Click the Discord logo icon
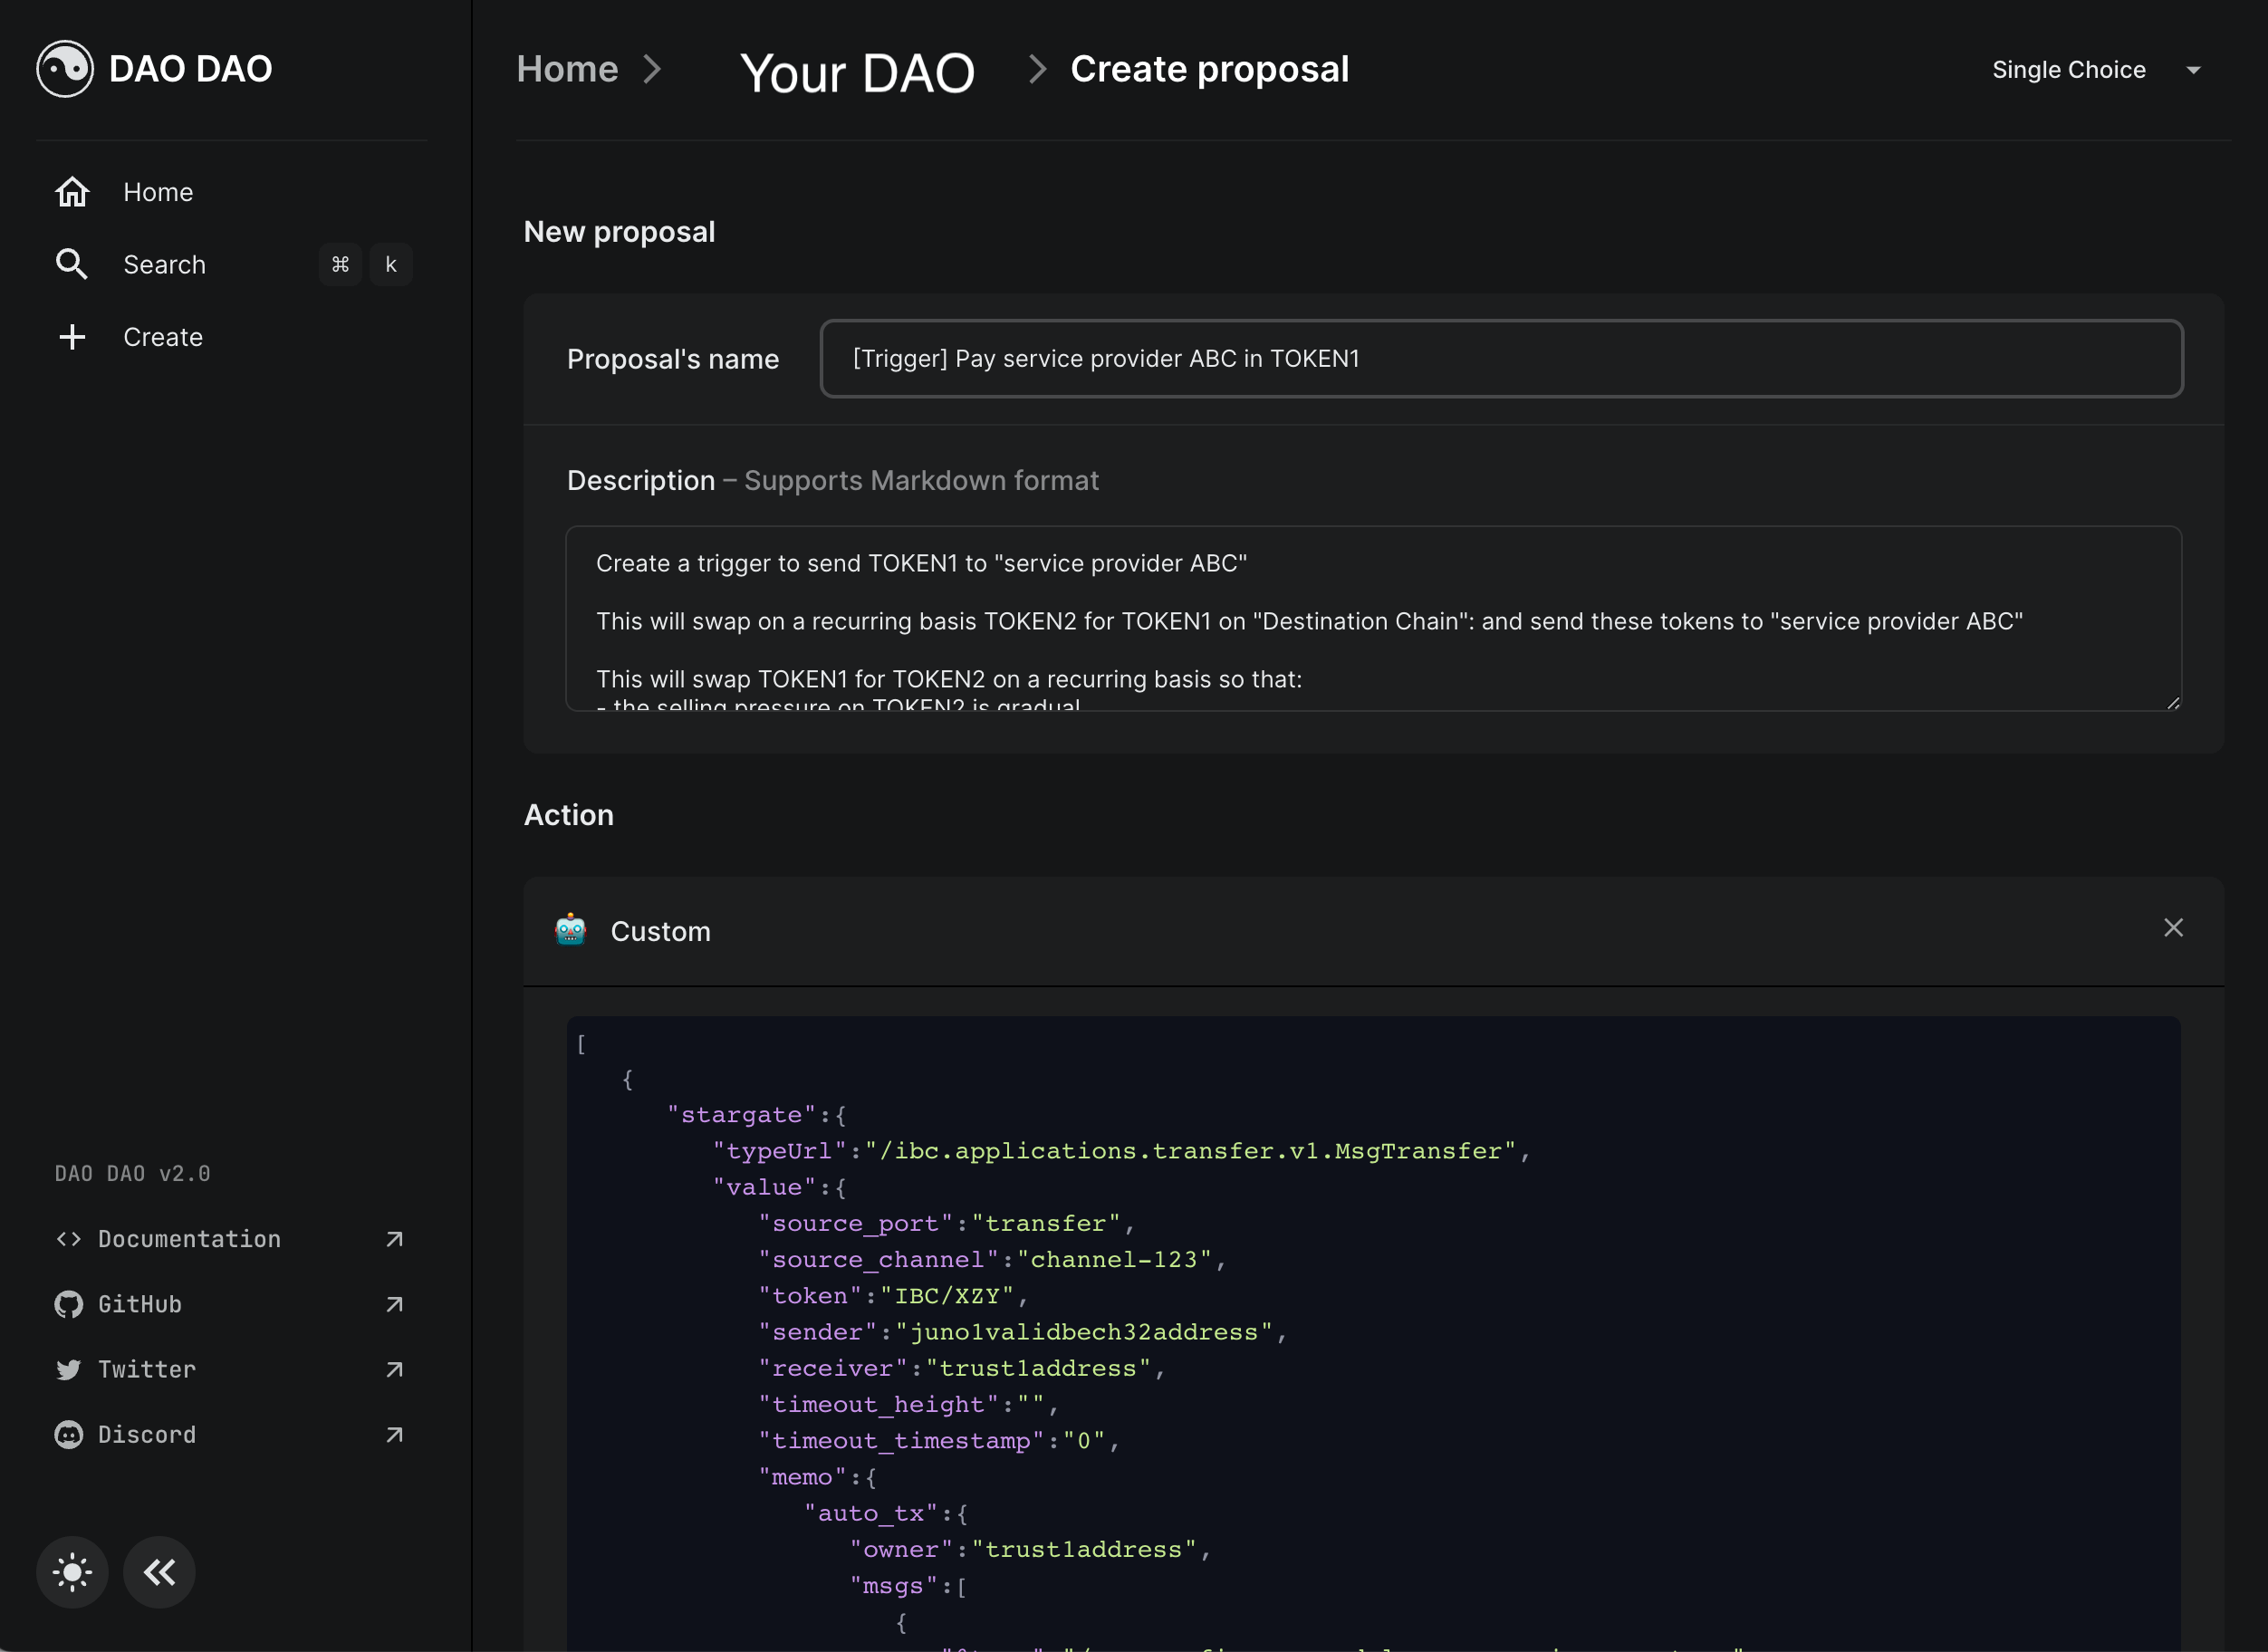Image resolution: width=2268 pixels, height=1652 pixels. coord(68,1434)
